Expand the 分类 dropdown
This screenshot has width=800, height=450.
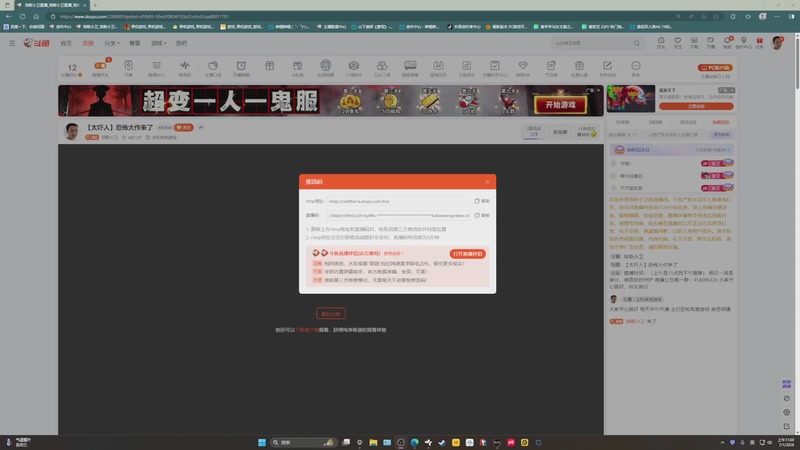tap(112, 43)
